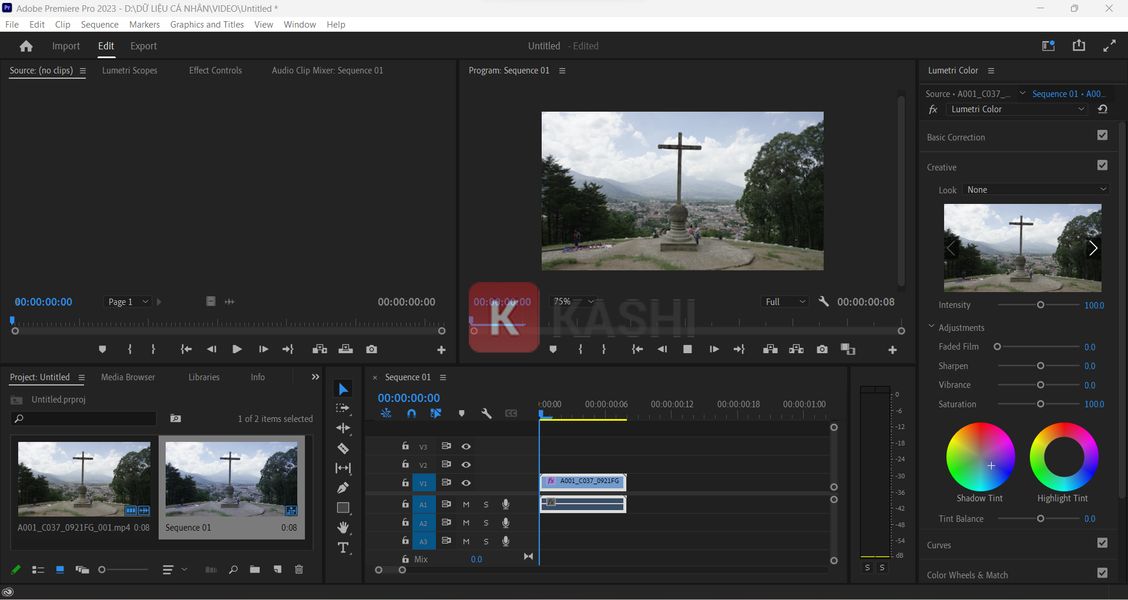Click the Export Frame camera icon in Program monitor
Image resolution: width=1128 pixels, height=600 pixels.
[822, 349]
